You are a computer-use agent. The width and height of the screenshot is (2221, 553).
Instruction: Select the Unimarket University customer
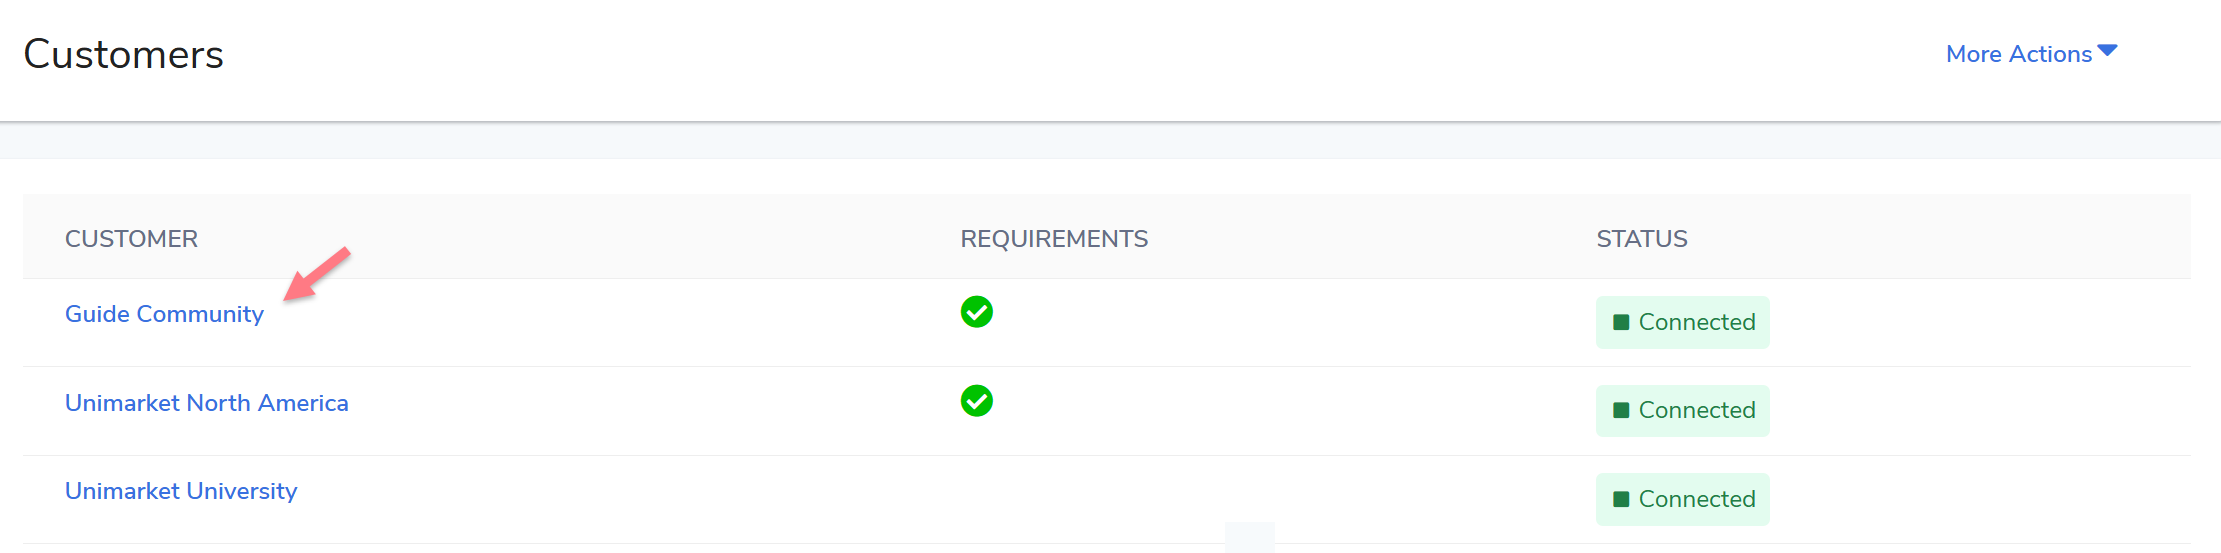pyautogui.click(x=180, y=491)
